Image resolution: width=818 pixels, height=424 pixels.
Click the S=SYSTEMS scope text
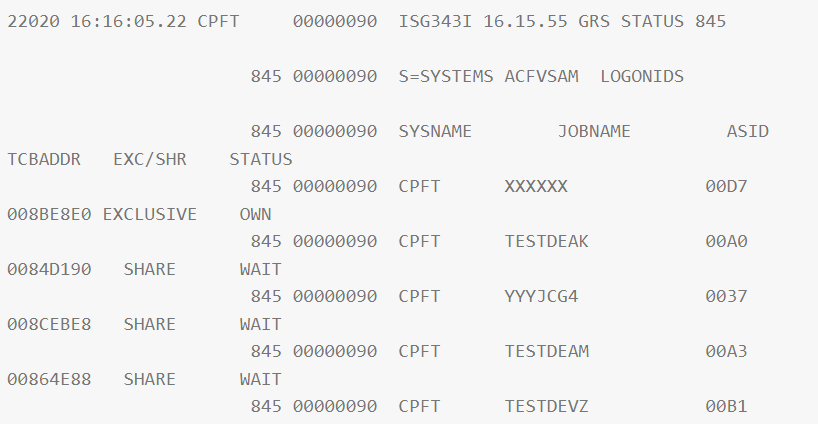(x=445, y=77)
